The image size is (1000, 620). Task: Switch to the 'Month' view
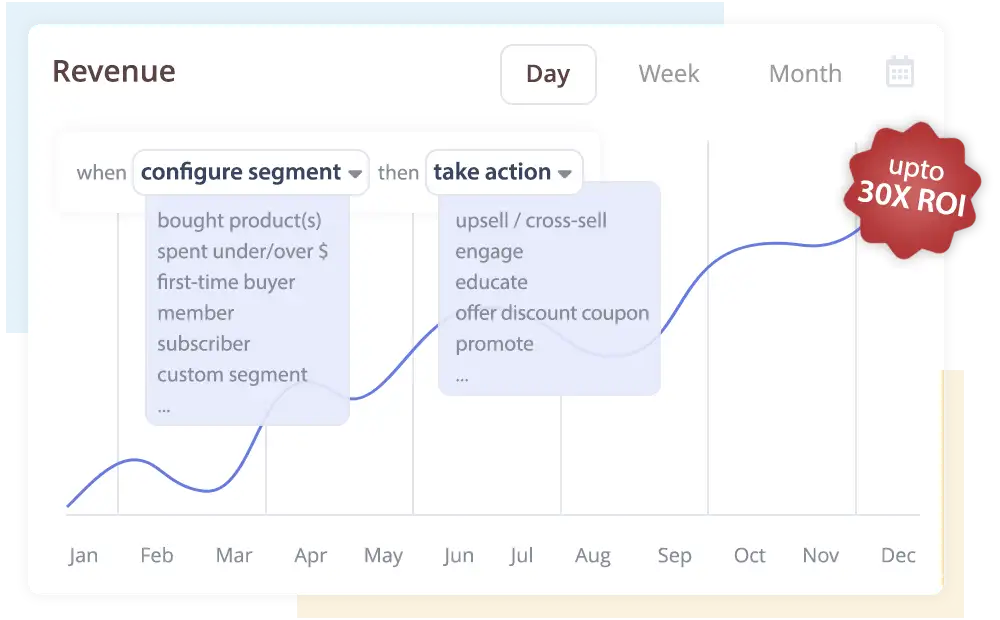coord(805,73)
